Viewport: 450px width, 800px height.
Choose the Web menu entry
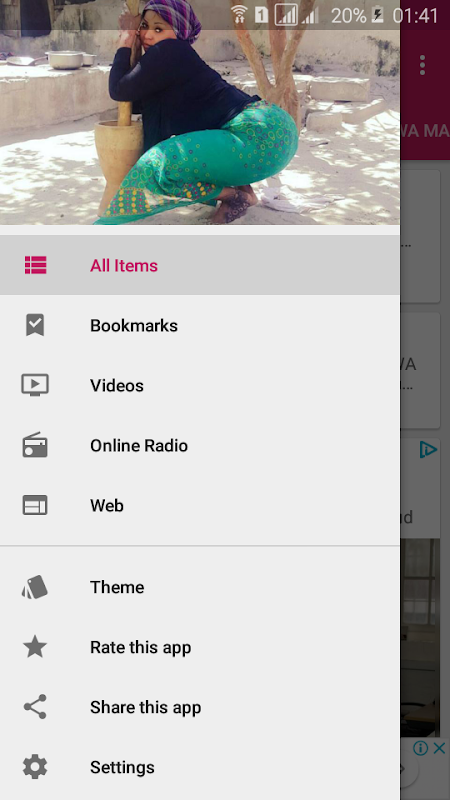point(200,505)
